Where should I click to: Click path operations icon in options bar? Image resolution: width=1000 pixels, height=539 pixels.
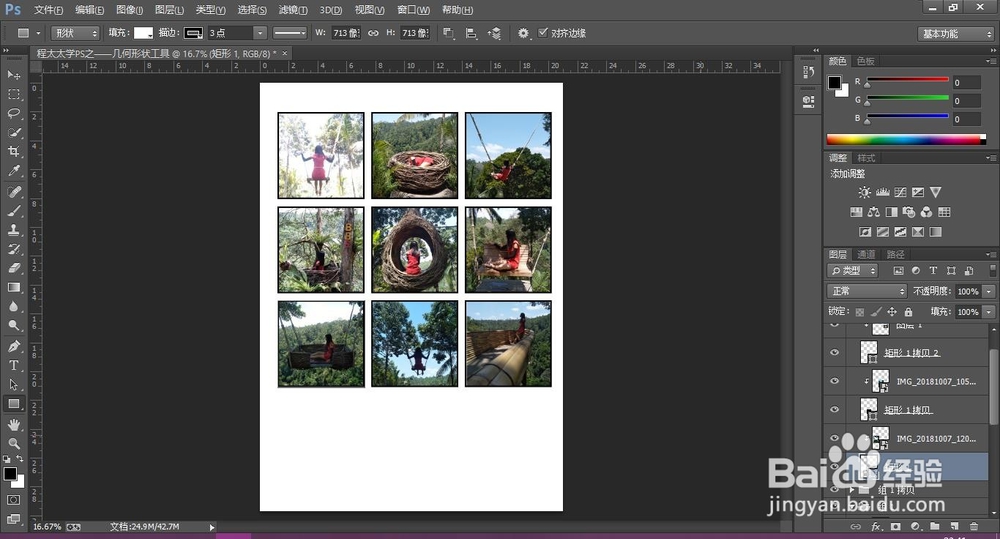[x=448, y=33]
